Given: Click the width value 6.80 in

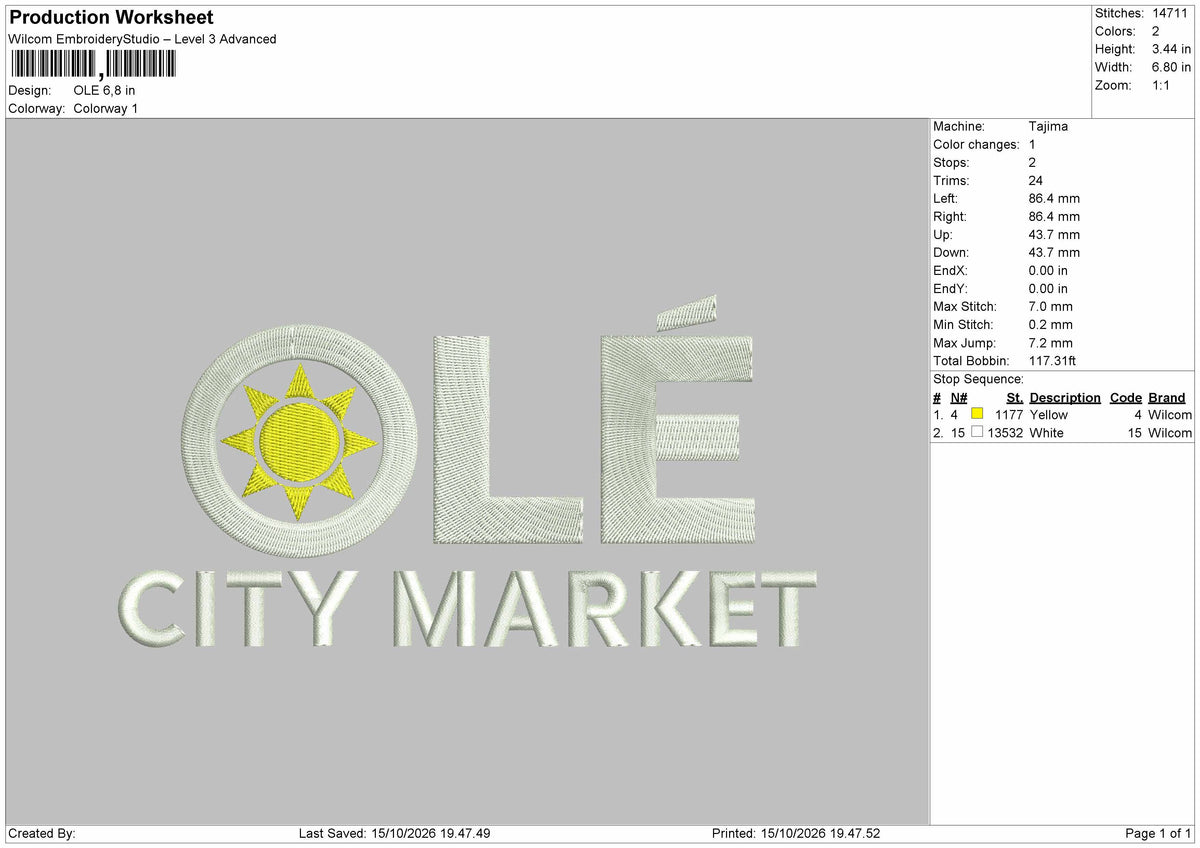Looking at the screenshot, I should click(1171, 67).
